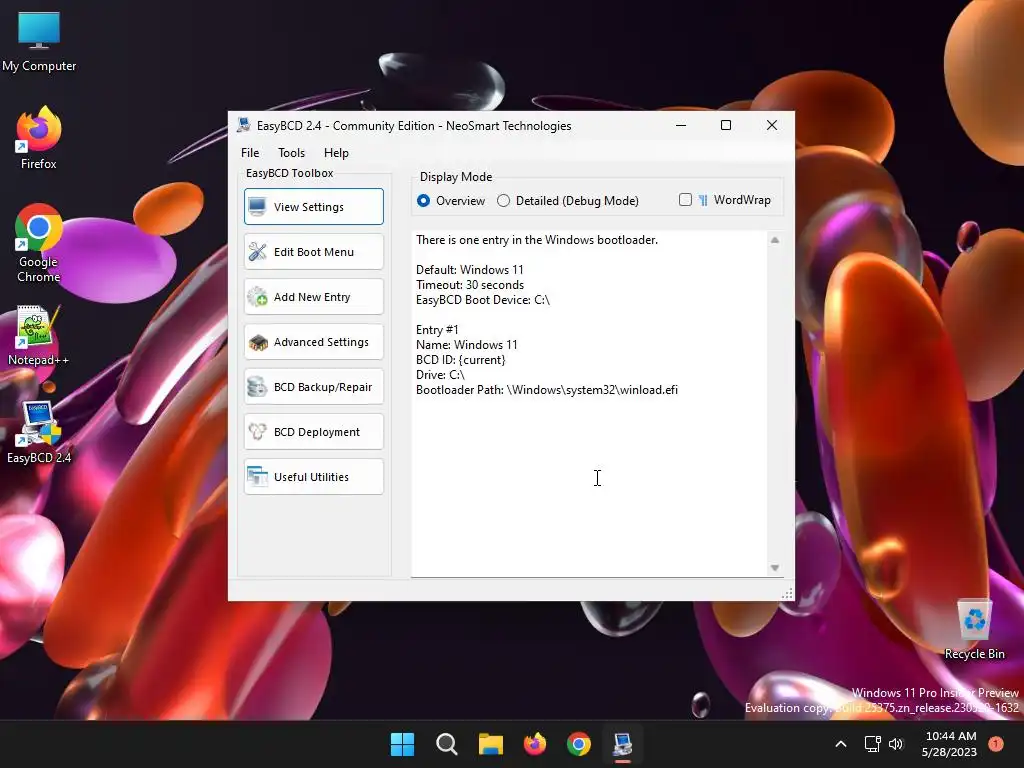Close the EasyBCD window
This screenshot has height=768, width=1024.
tap(772, 125)
